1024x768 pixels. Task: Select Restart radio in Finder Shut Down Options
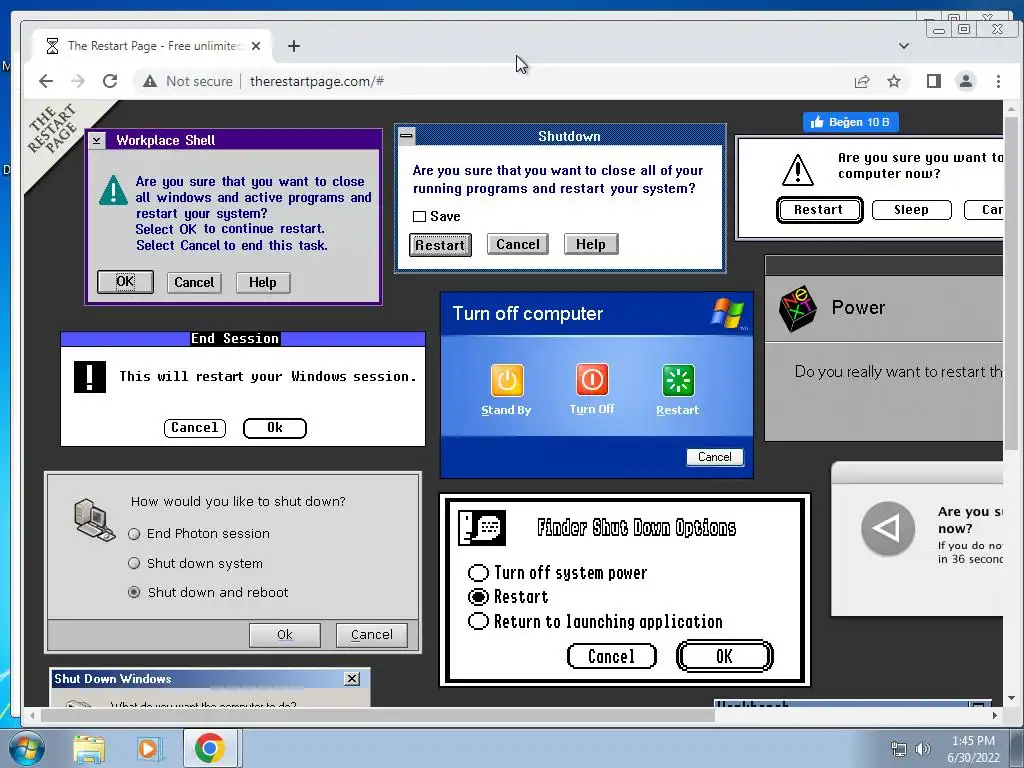click(478, 597)
